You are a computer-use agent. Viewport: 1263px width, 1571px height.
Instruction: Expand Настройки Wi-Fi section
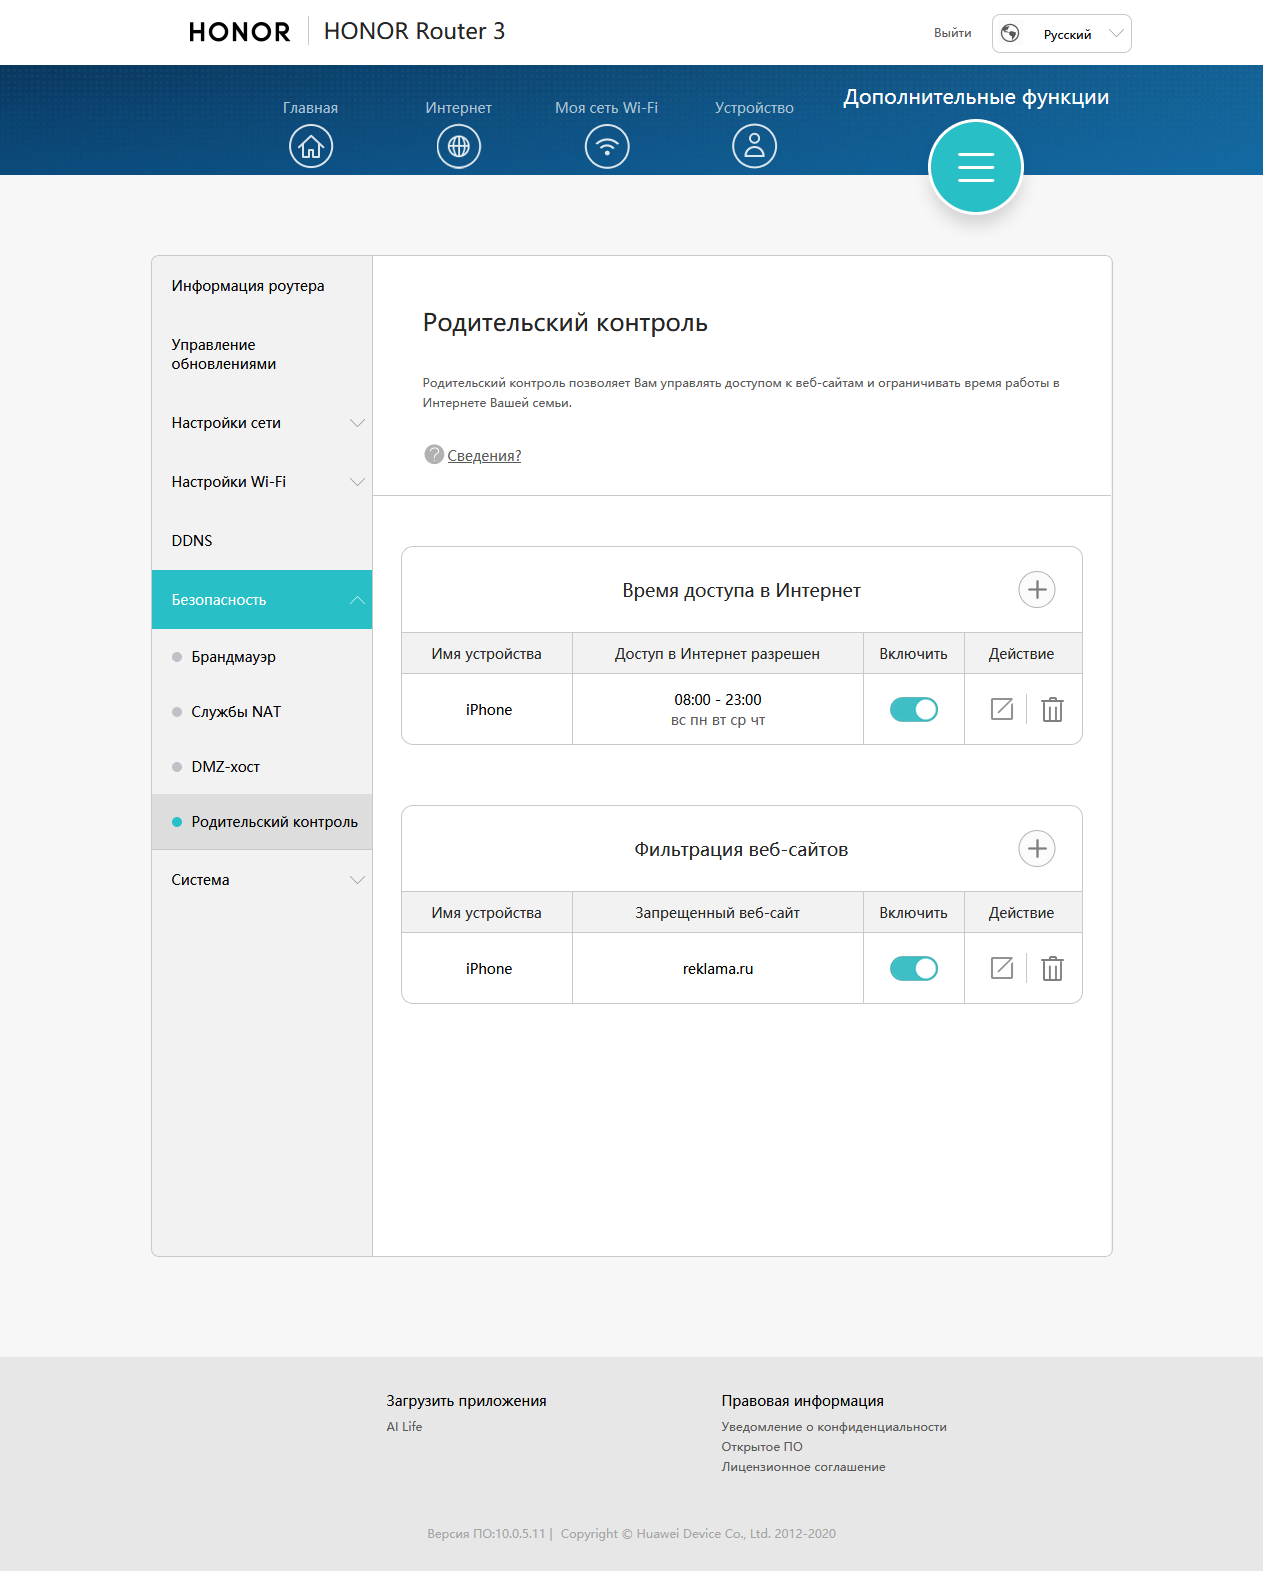pos(262,482)
